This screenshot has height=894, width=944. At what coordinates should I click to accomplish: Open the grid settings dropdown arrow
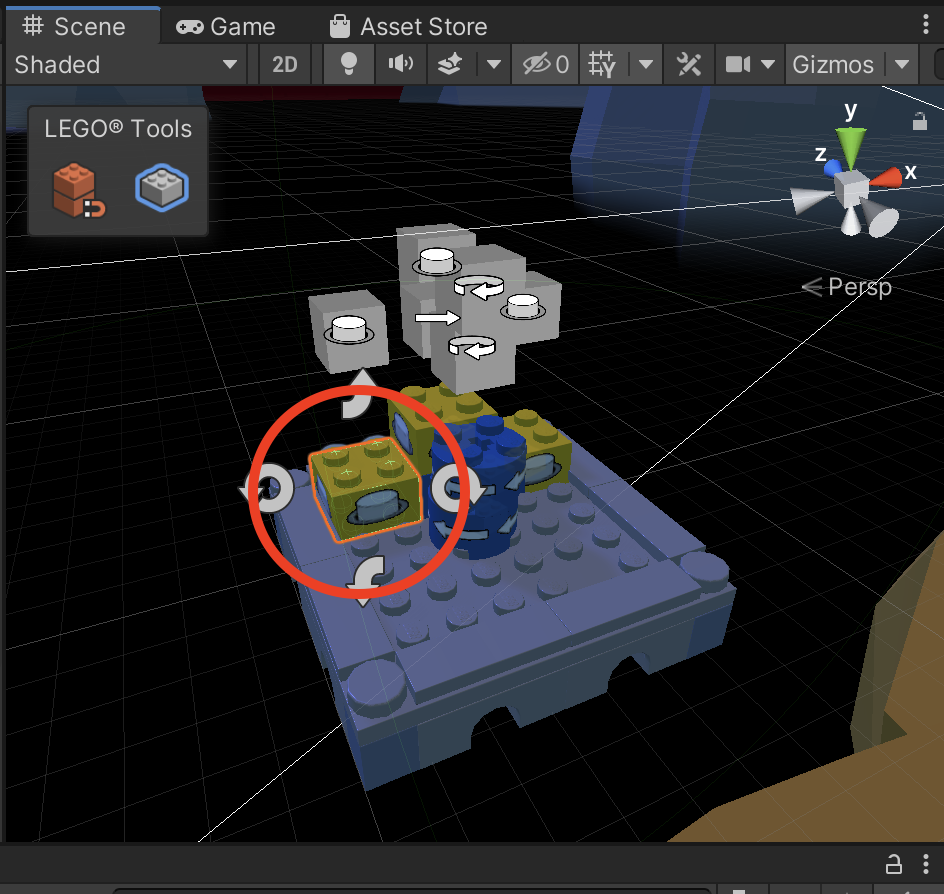point(646,64)
